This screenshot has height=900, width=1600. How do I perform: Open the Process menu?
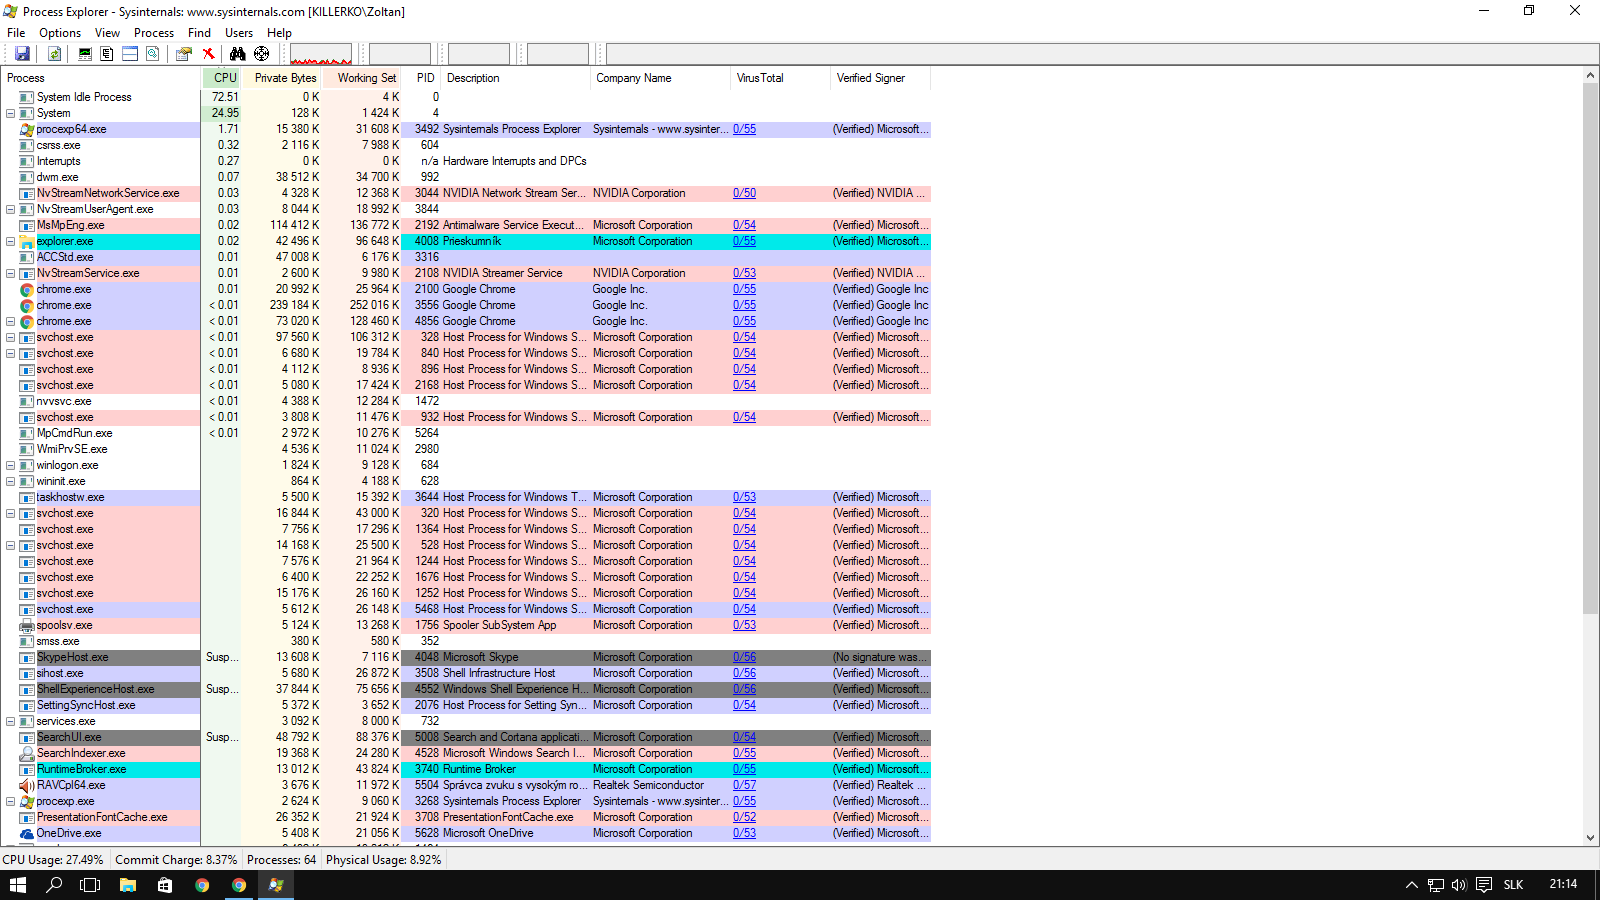[154, 33]
